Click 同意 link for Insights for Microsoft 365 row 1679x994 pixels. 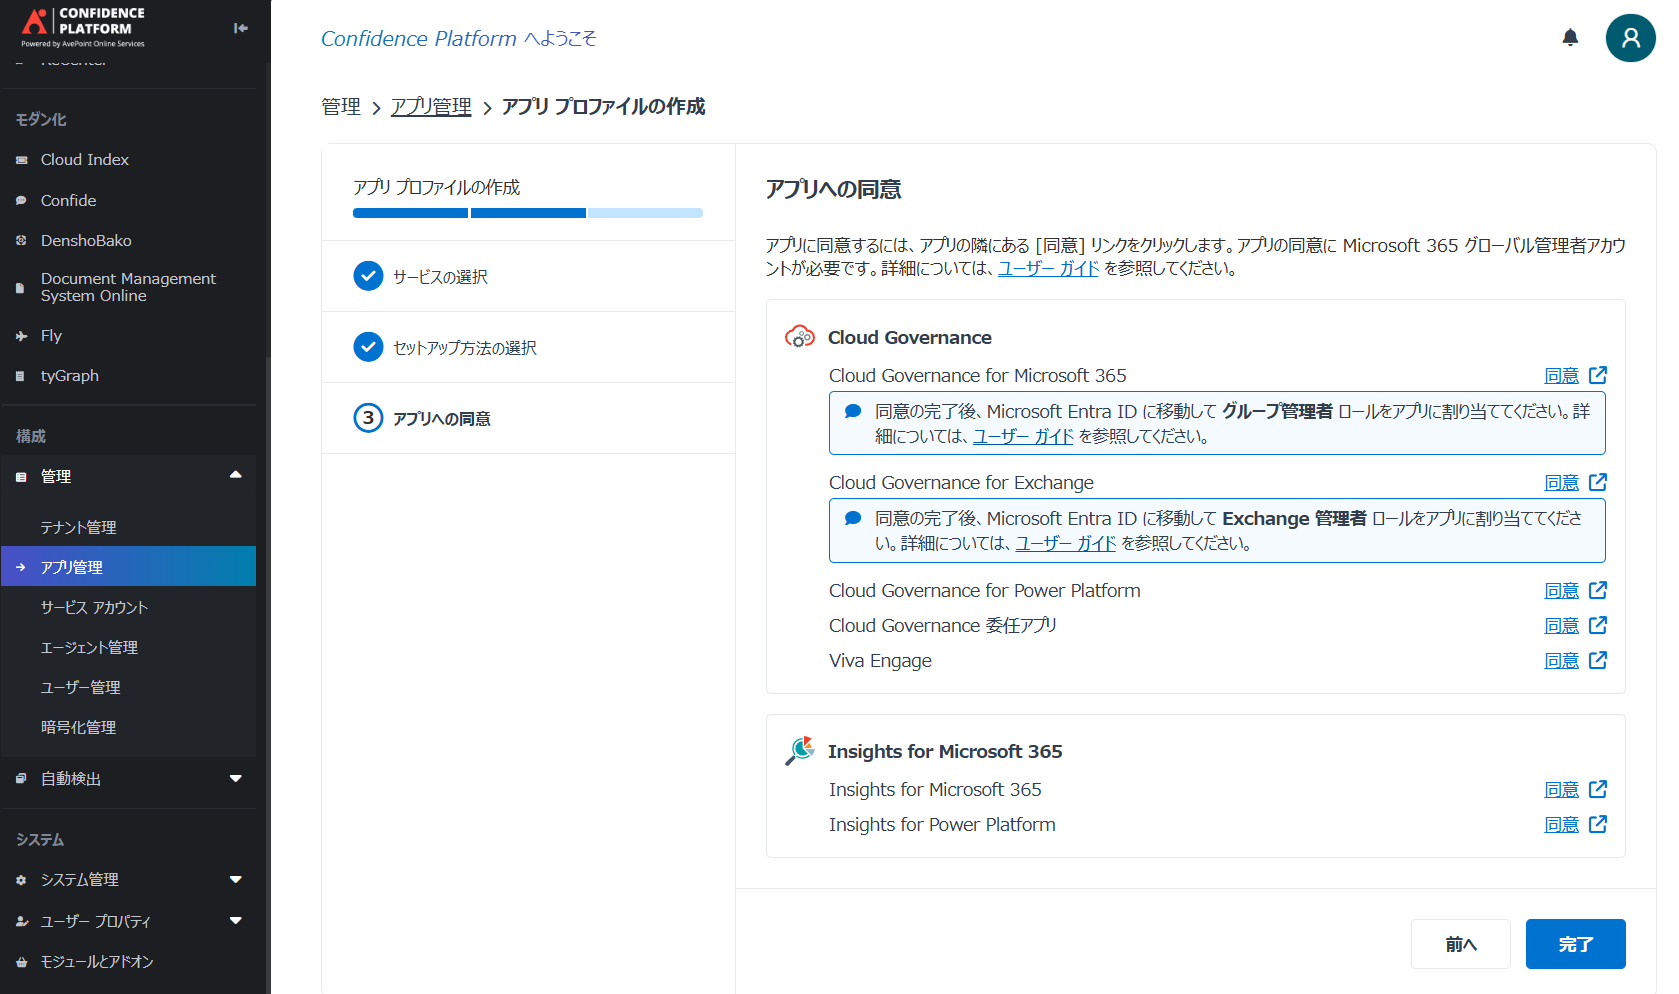coord(1561,789)
